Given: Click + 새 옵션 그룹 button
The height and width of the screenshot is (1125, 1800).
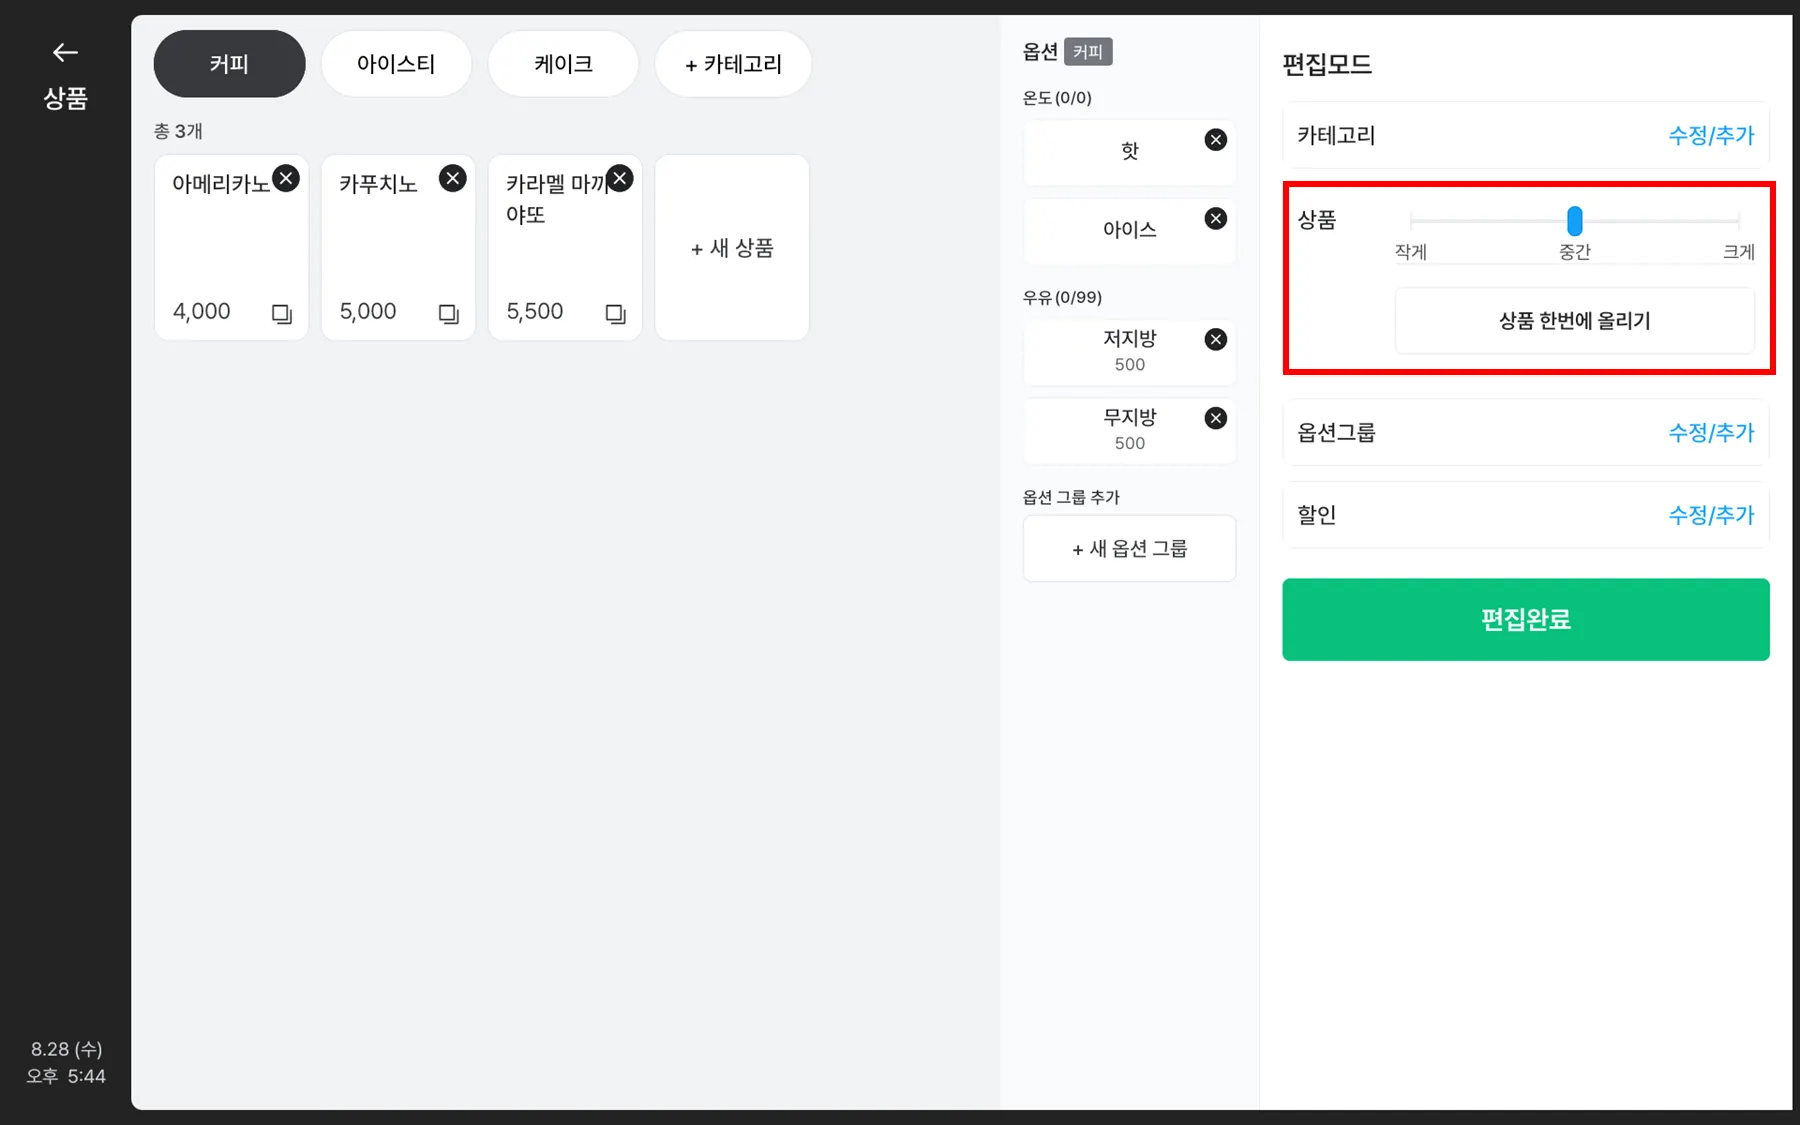Looking at the screenshot, I should pos(1129,548).
